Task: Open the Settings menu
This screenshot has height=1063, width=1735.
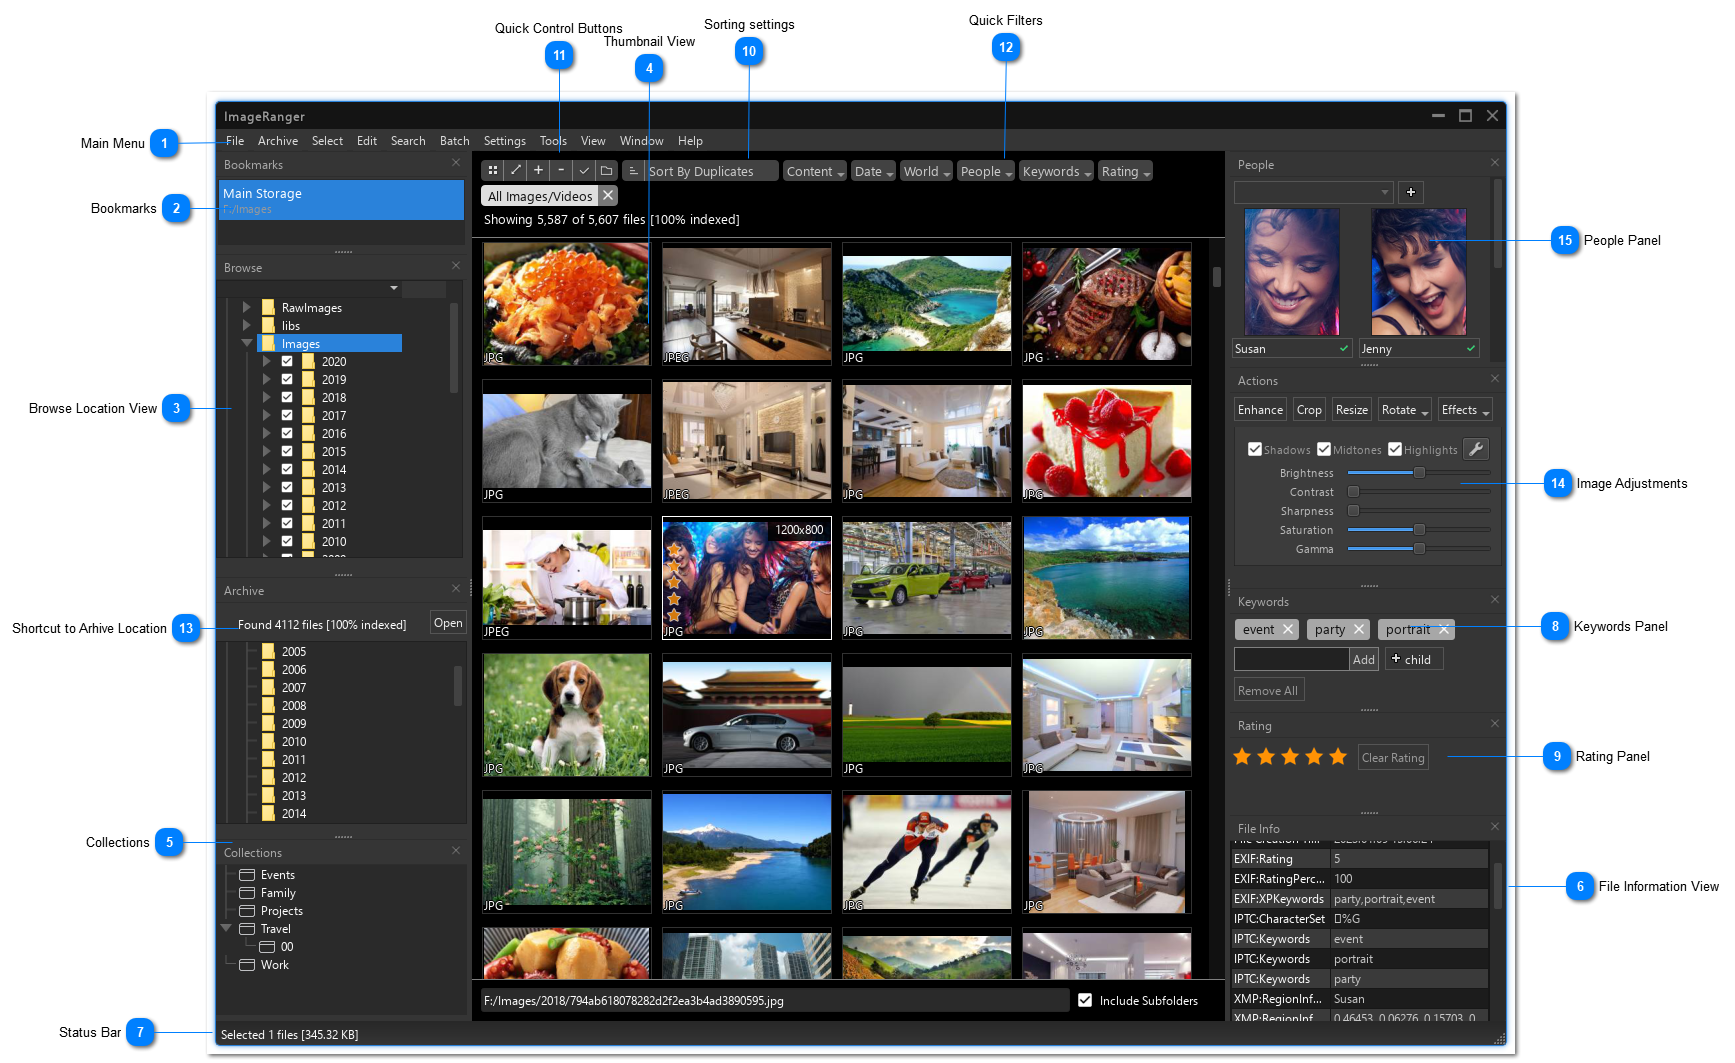Action: [505, 141]
